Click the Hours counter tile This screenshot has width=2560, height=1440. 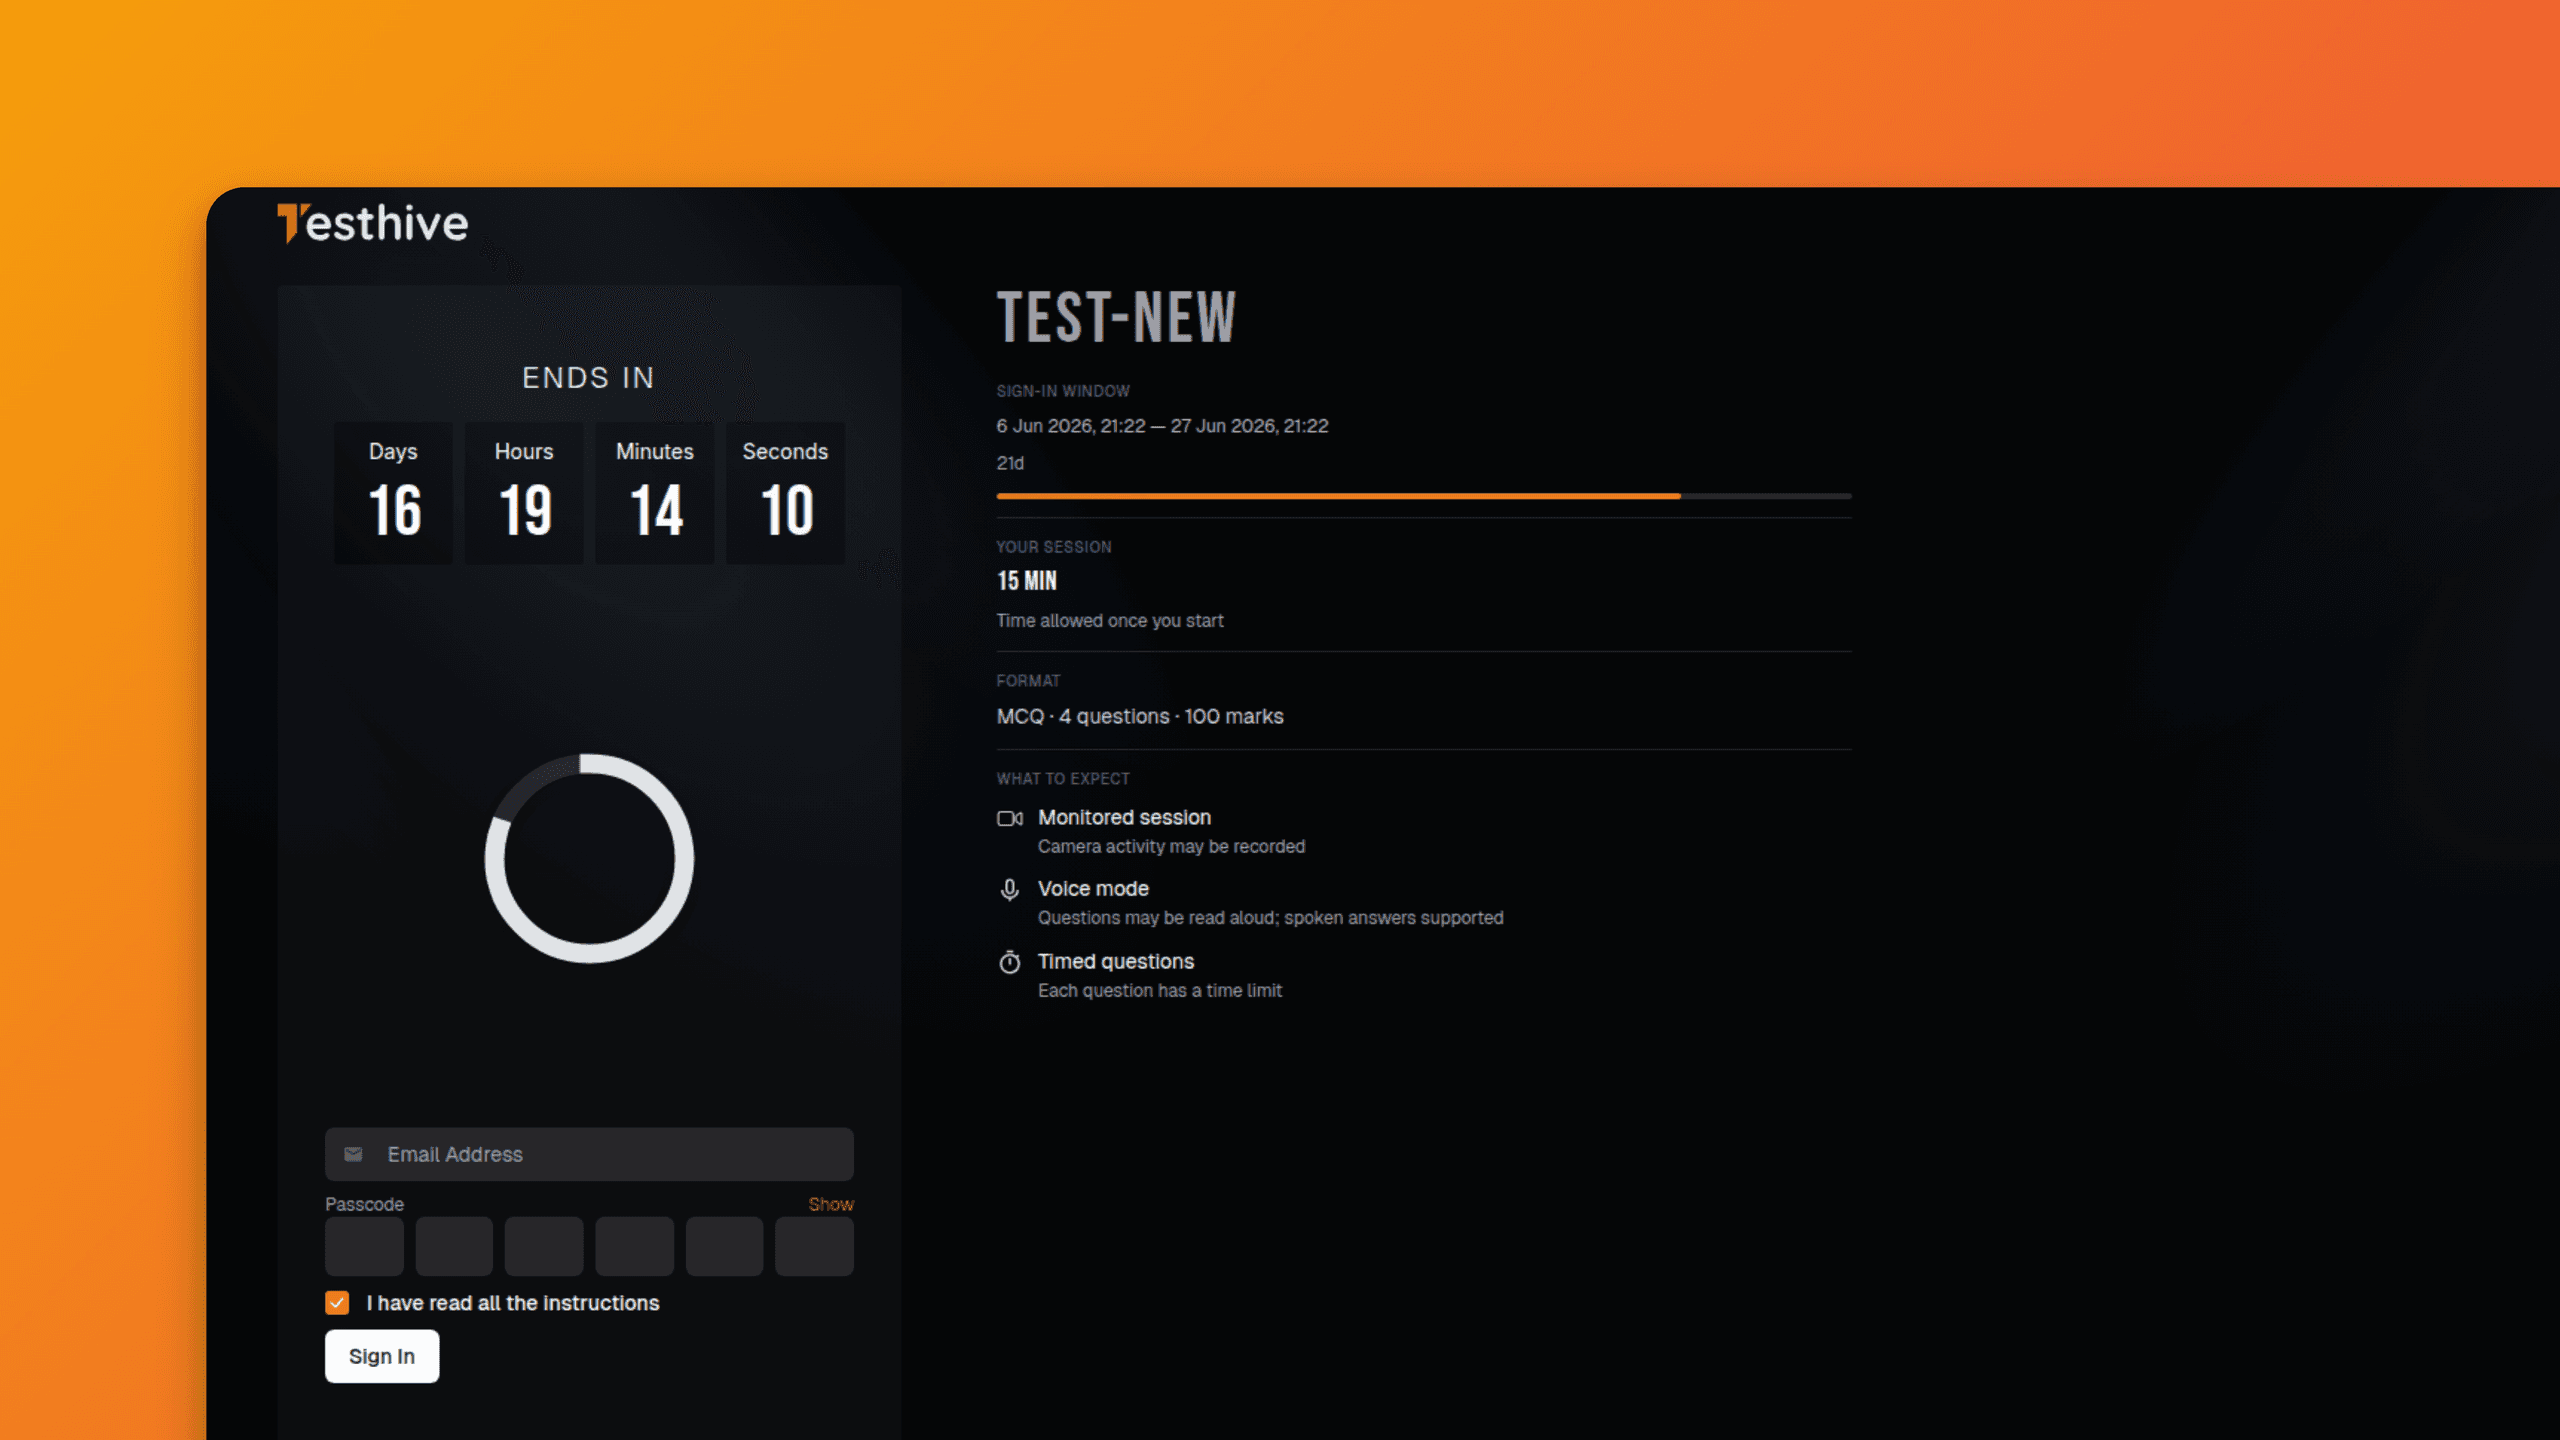(x=524, y=493)
